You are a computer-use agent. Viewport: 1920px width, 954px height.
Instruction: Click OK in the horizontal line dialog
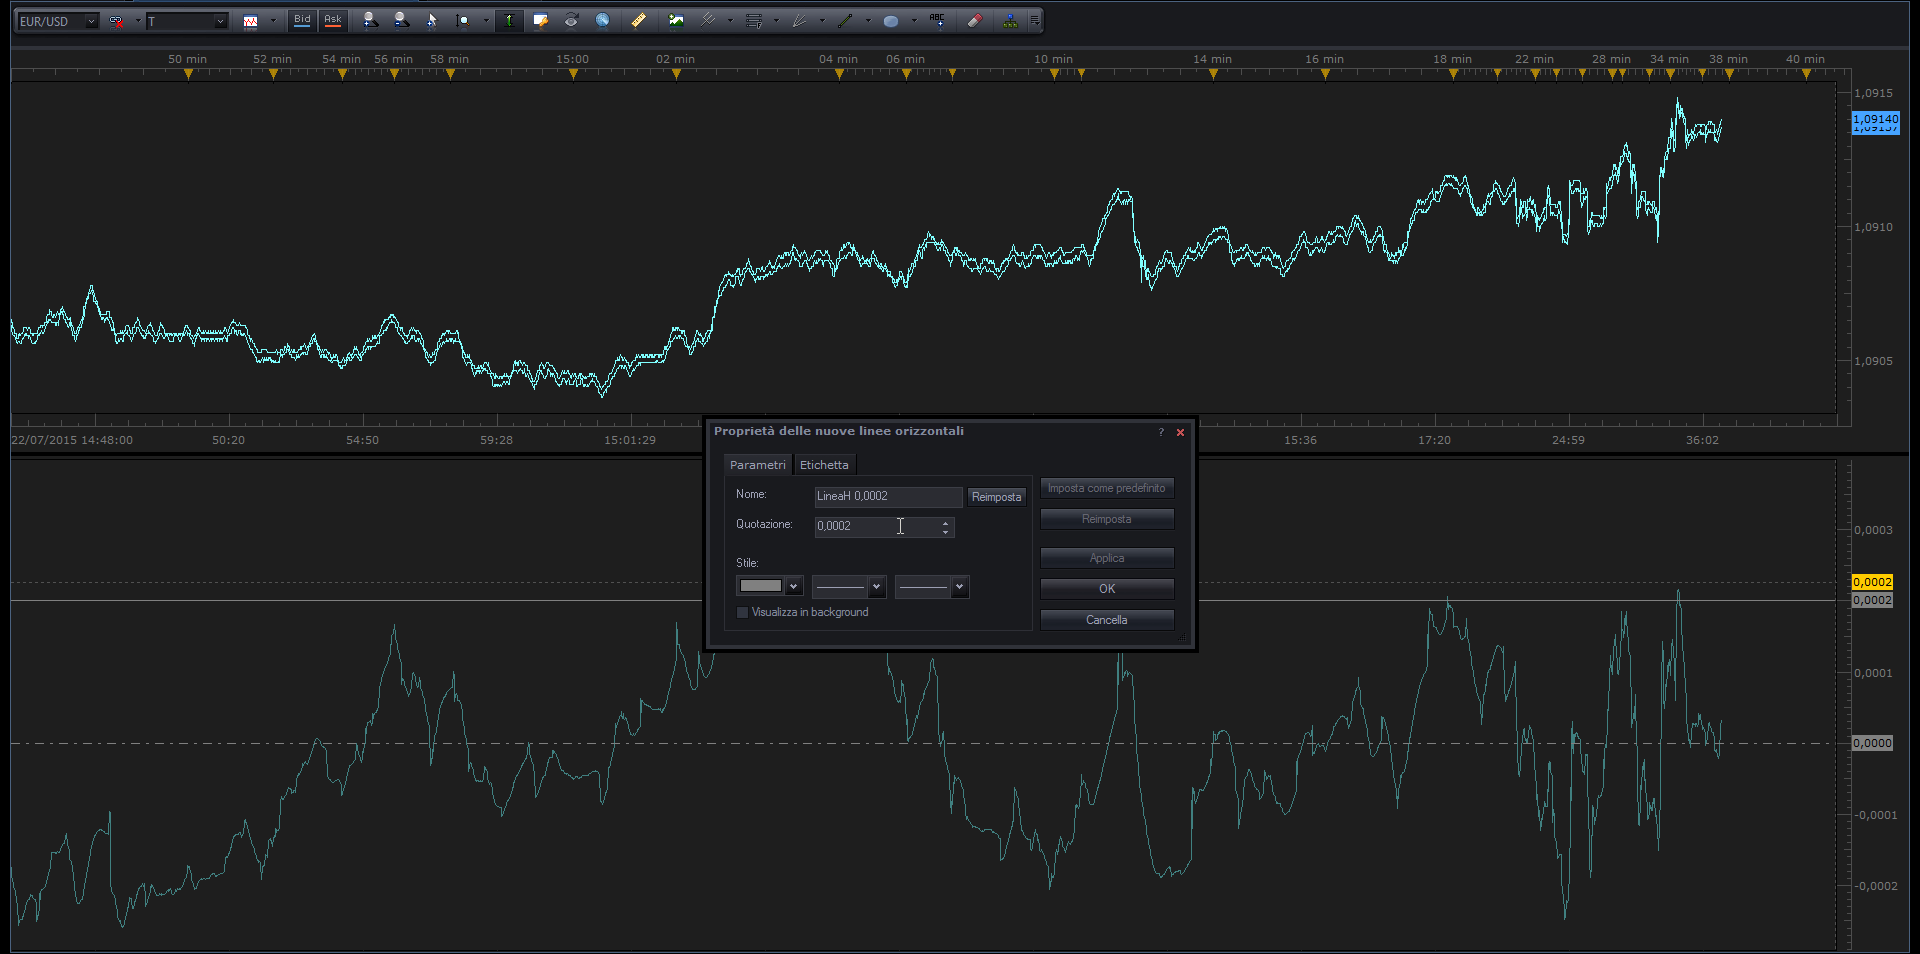tap(1107, 589)
